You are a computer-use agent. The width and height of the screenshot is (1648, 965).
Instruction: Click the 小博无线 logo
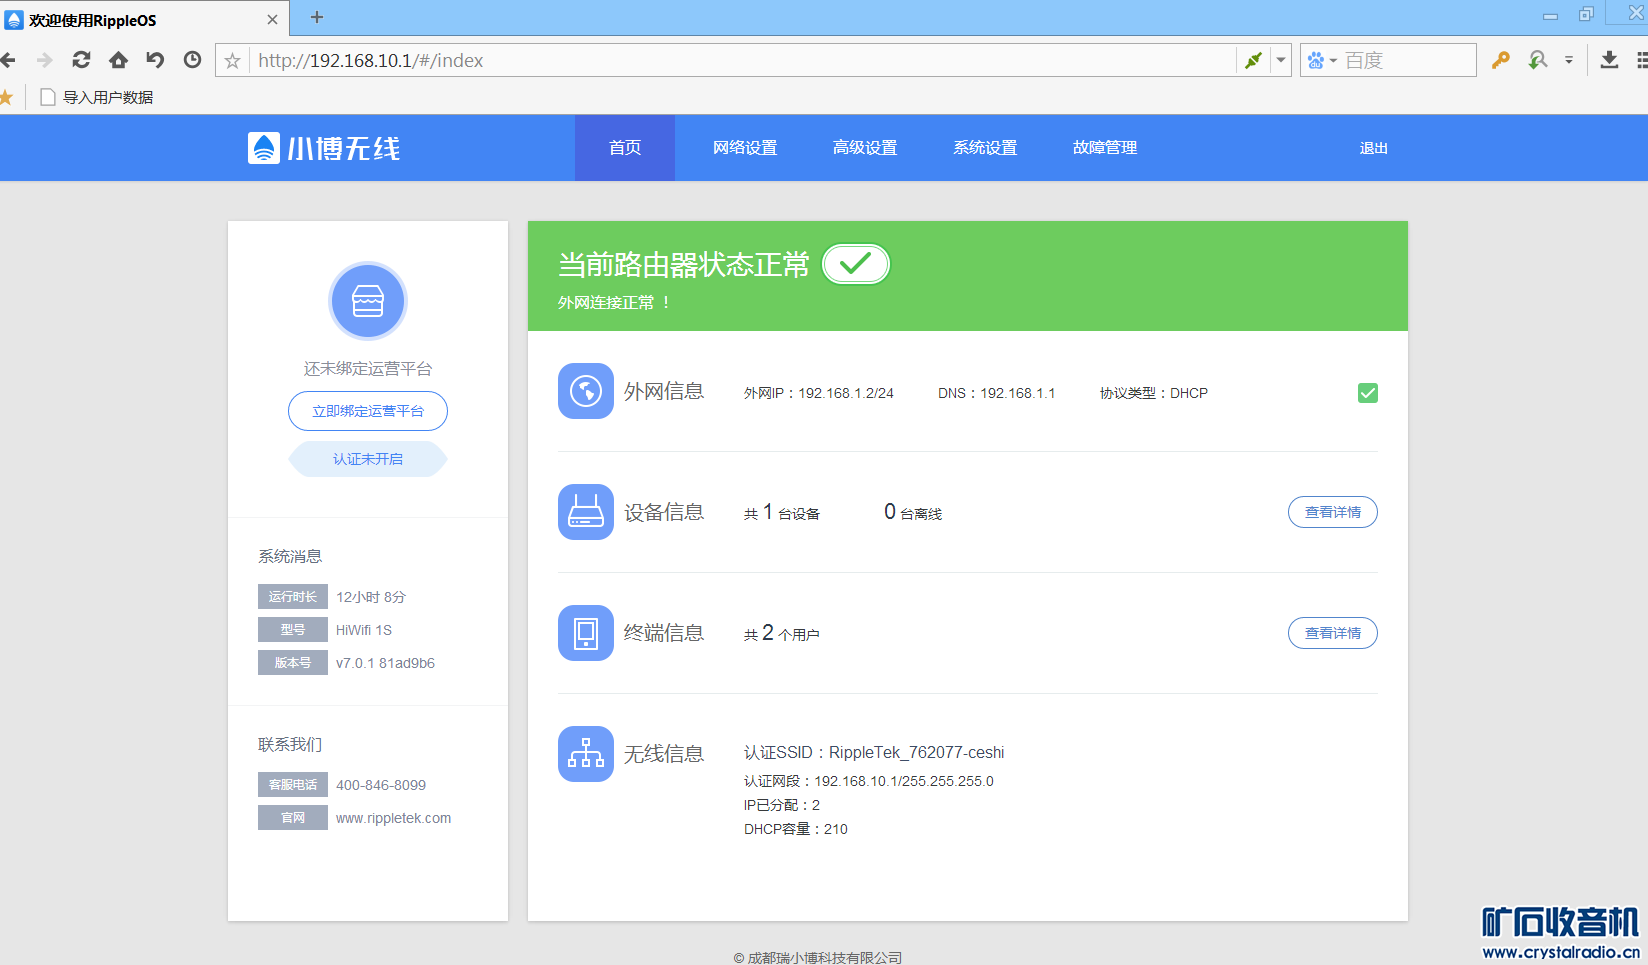click(324, 148)
